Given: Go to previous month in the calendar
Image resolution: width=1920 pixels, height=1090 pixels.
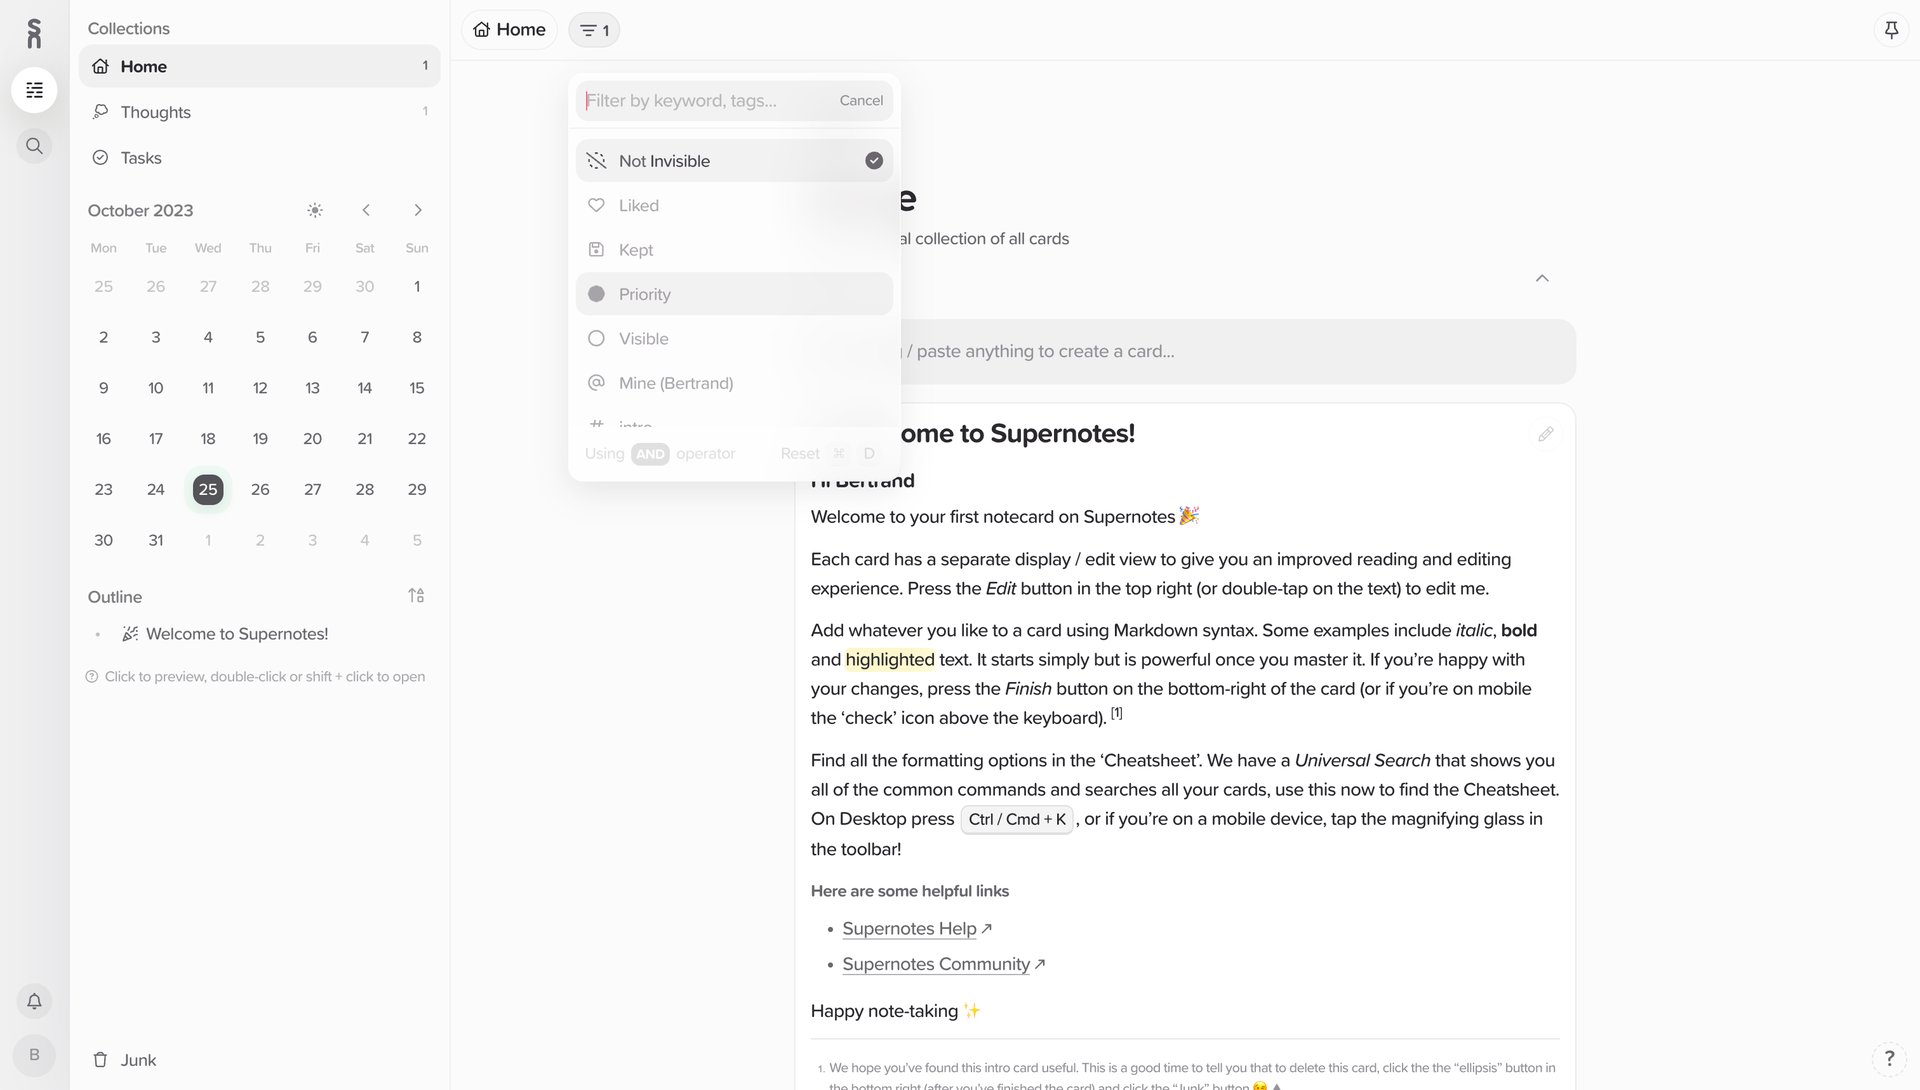Looking at the screenshot, I should pos(366,210).
